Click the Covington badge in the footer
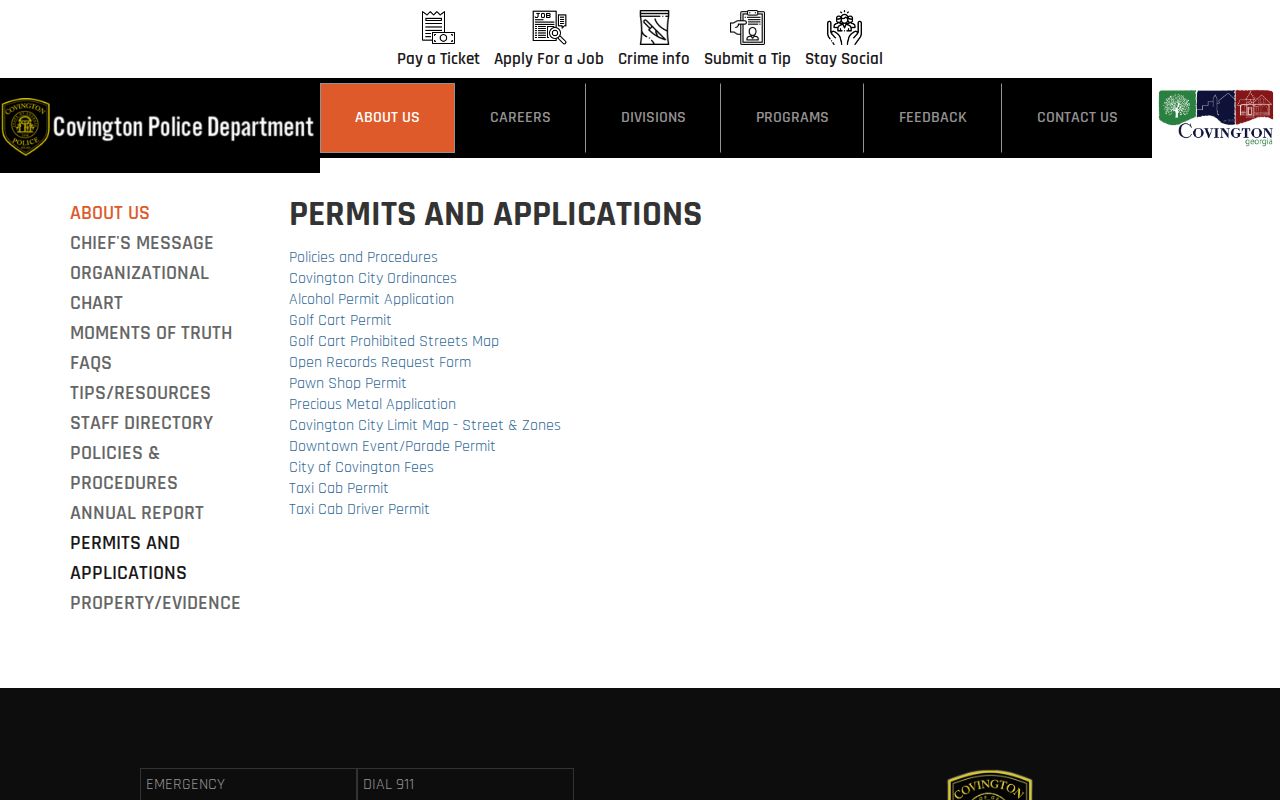This screenshot has height=800, width=1280. tap(990, 785)
